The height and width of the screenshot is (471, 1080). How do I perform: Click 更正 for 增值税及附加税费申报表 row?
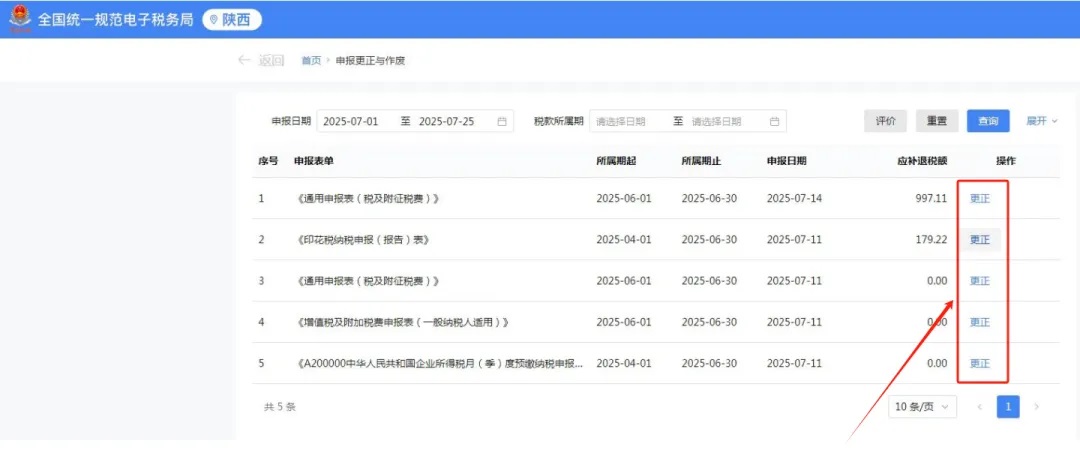[x=979, y=322]
